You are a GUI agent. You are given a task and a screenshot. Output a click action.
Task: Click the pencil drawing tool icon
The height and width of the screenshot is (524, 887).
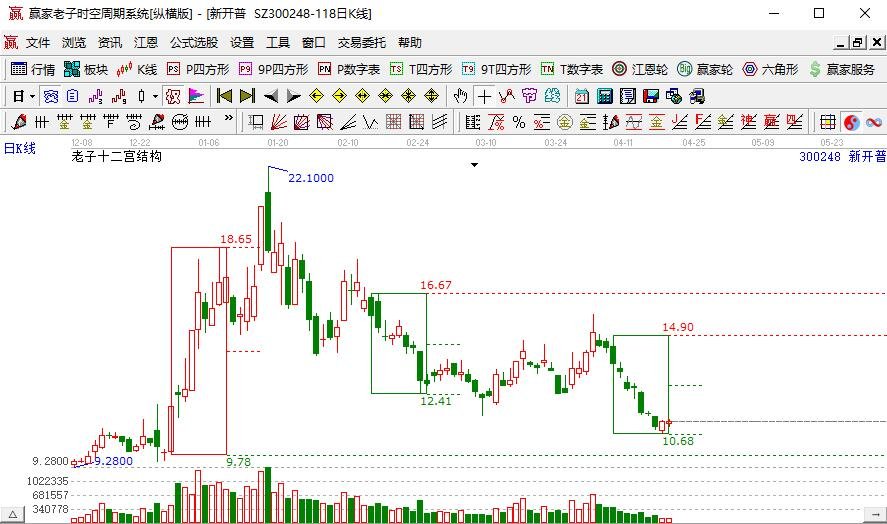[19, 122]
